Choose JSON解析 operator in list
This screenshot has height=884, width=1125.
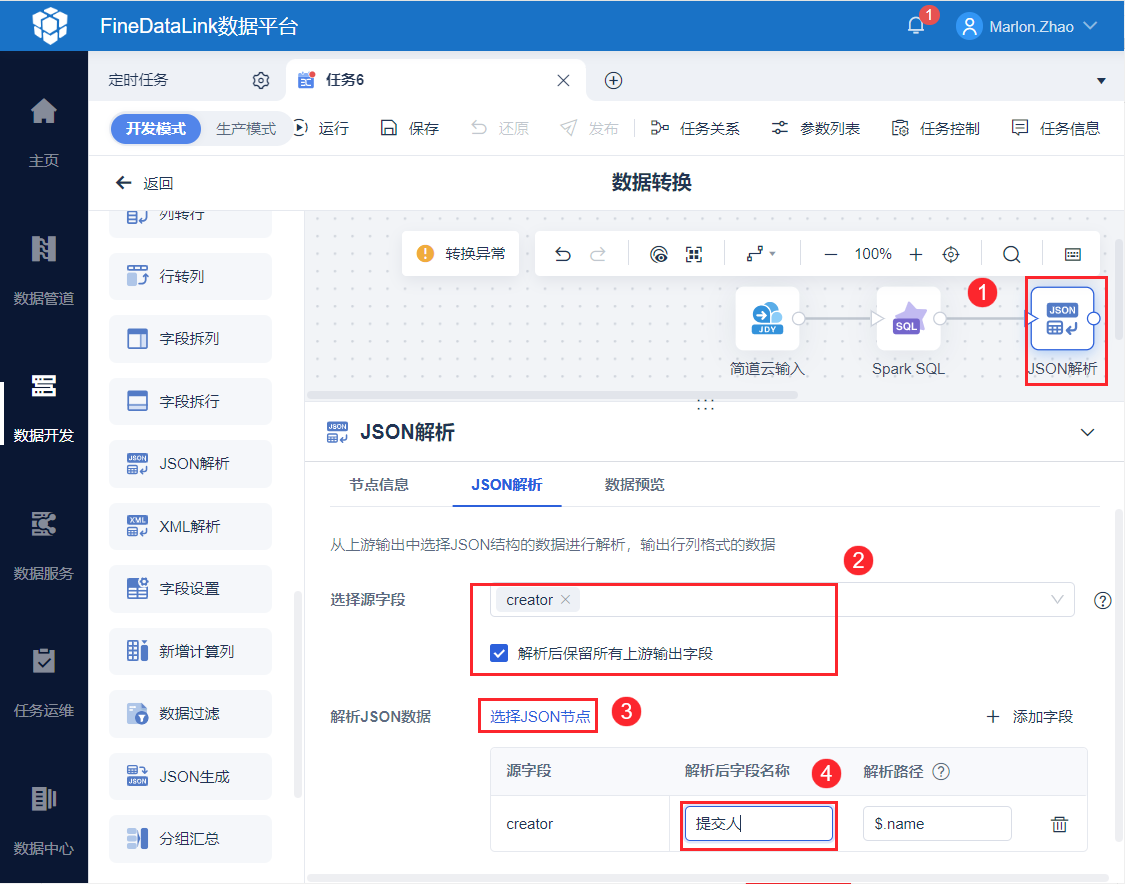pos(190,464)
